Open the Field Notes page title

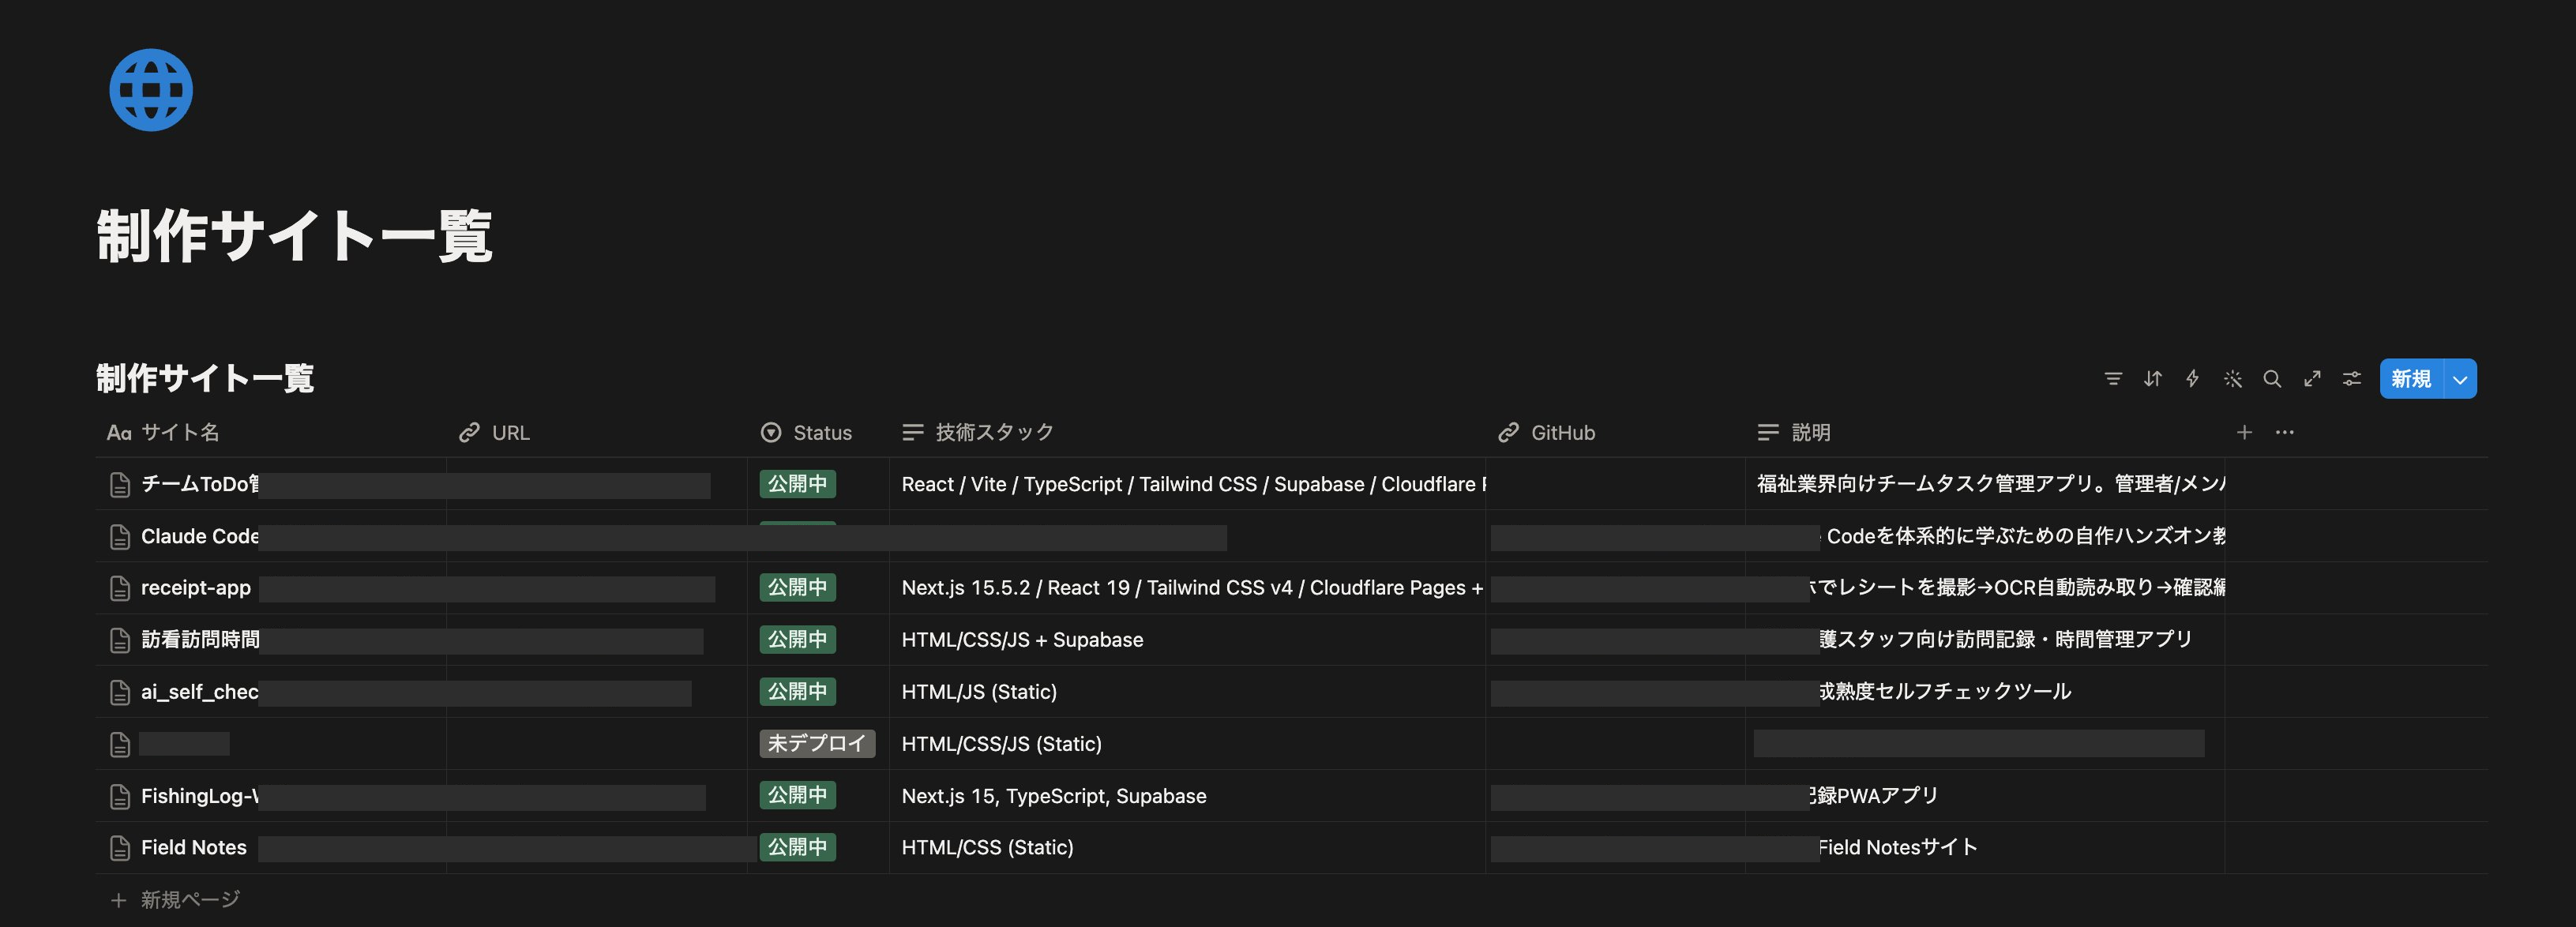tap(194, 848)
